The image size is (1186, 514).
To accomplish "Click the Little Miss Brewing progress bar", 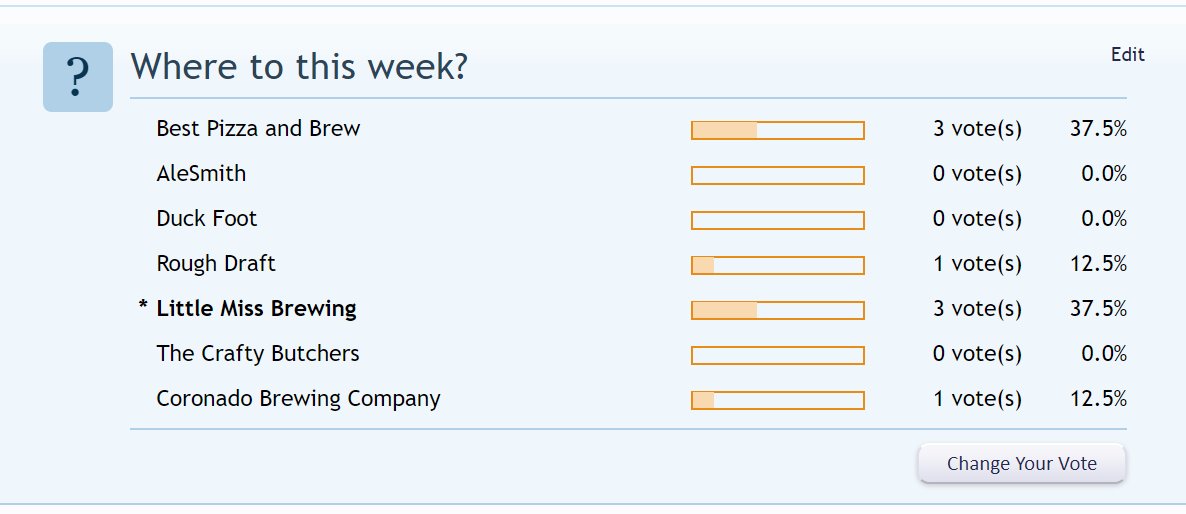I will (778, 311).
